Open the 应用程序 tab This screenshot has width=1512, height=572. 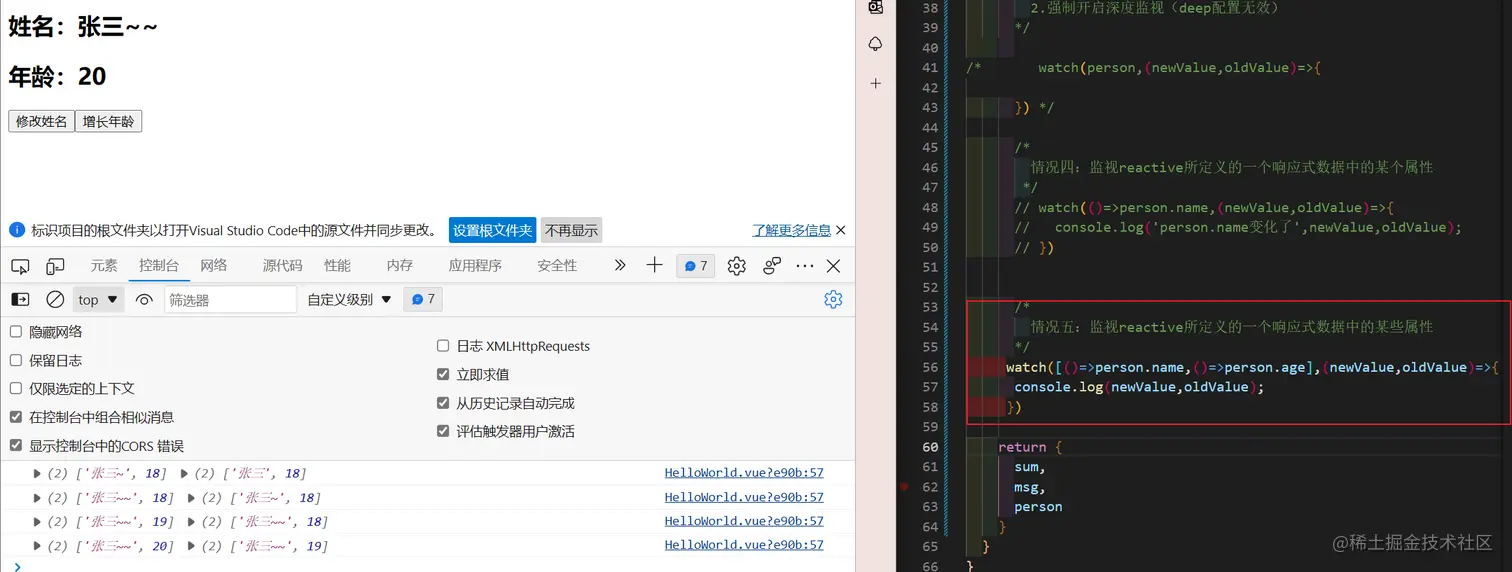coord(475,265)
